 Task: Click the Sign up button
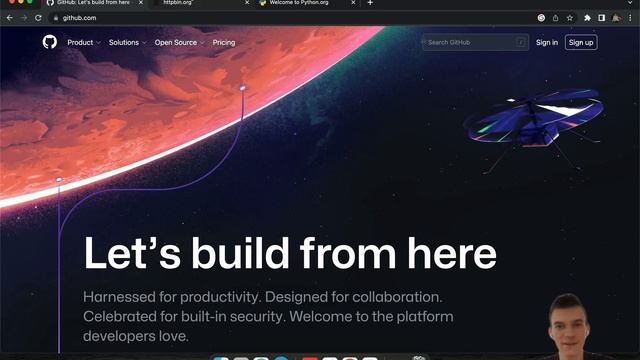point(581,42)
